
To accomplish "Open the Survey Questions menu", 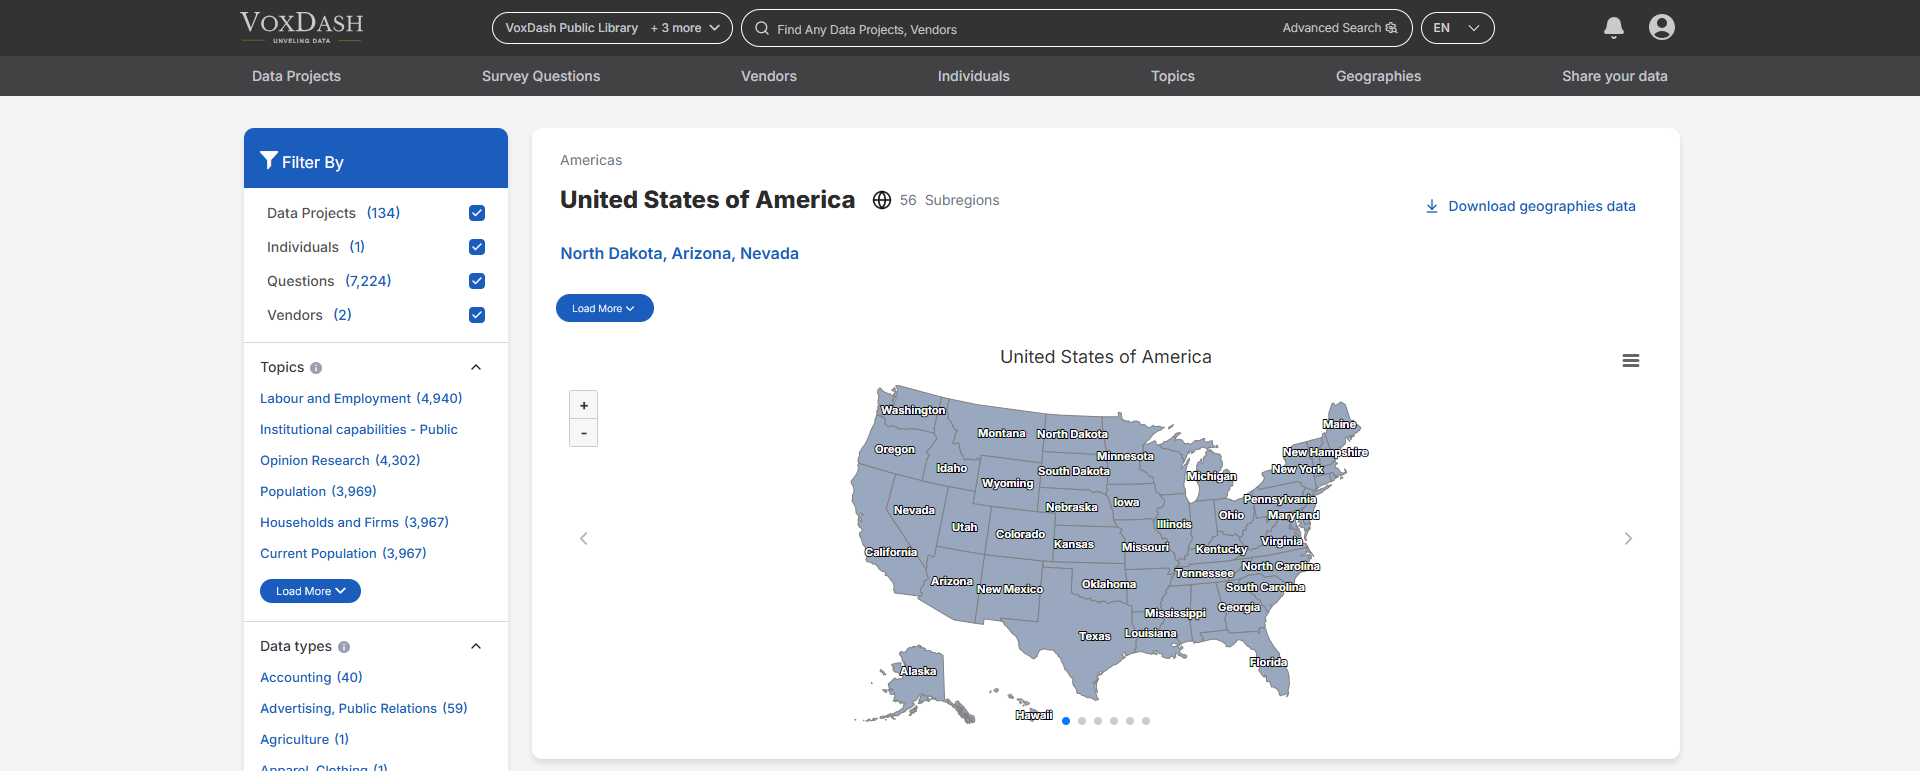I will point(541,76).
